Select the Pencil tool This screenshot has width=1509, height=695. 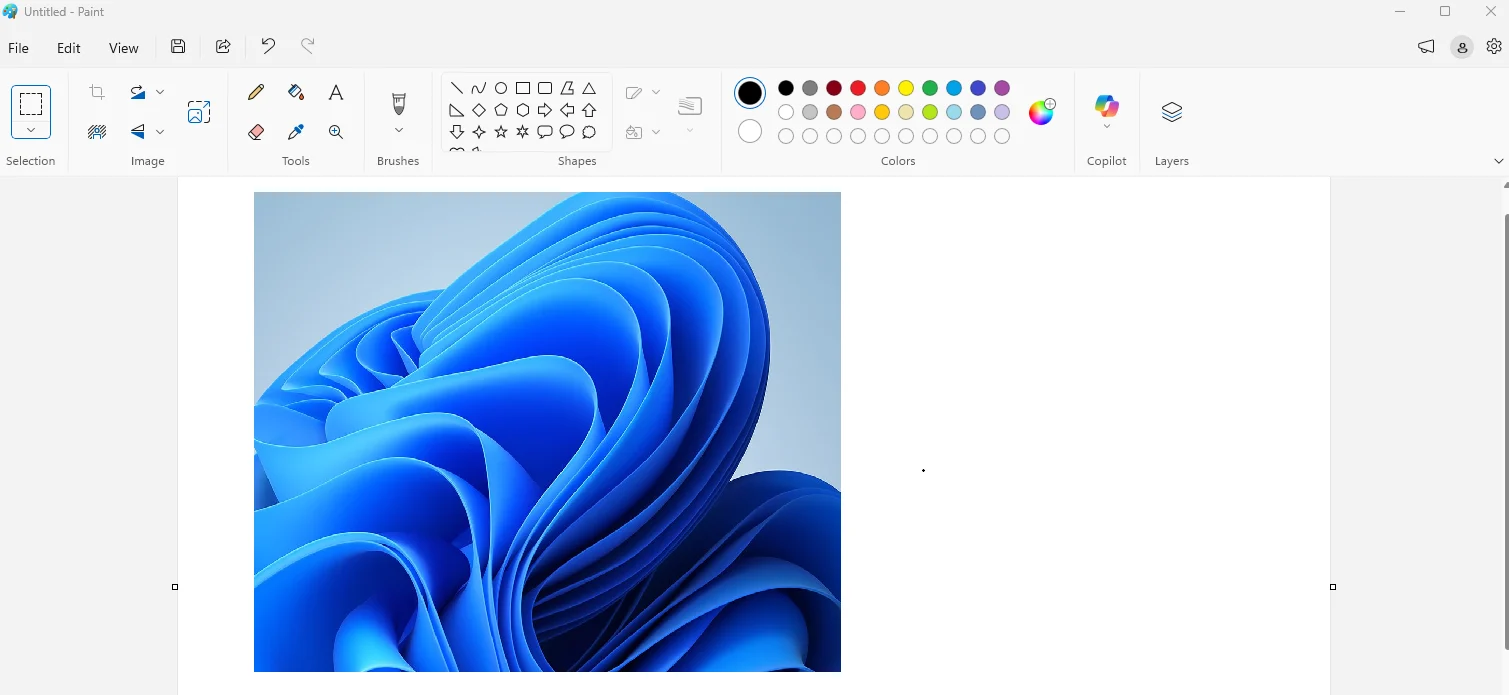(256, 92)
